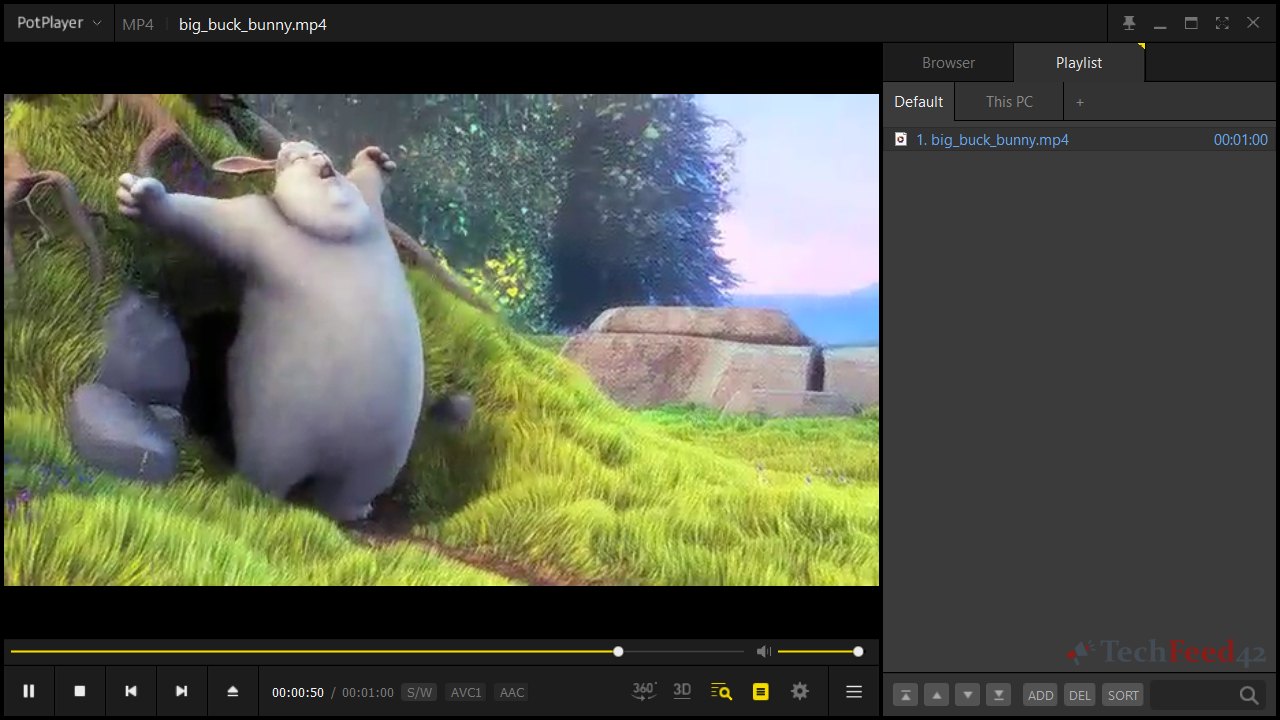Enter fullscreen mode from title bar
Viewport: 1280px width, 720px height.
point(1222,23)
